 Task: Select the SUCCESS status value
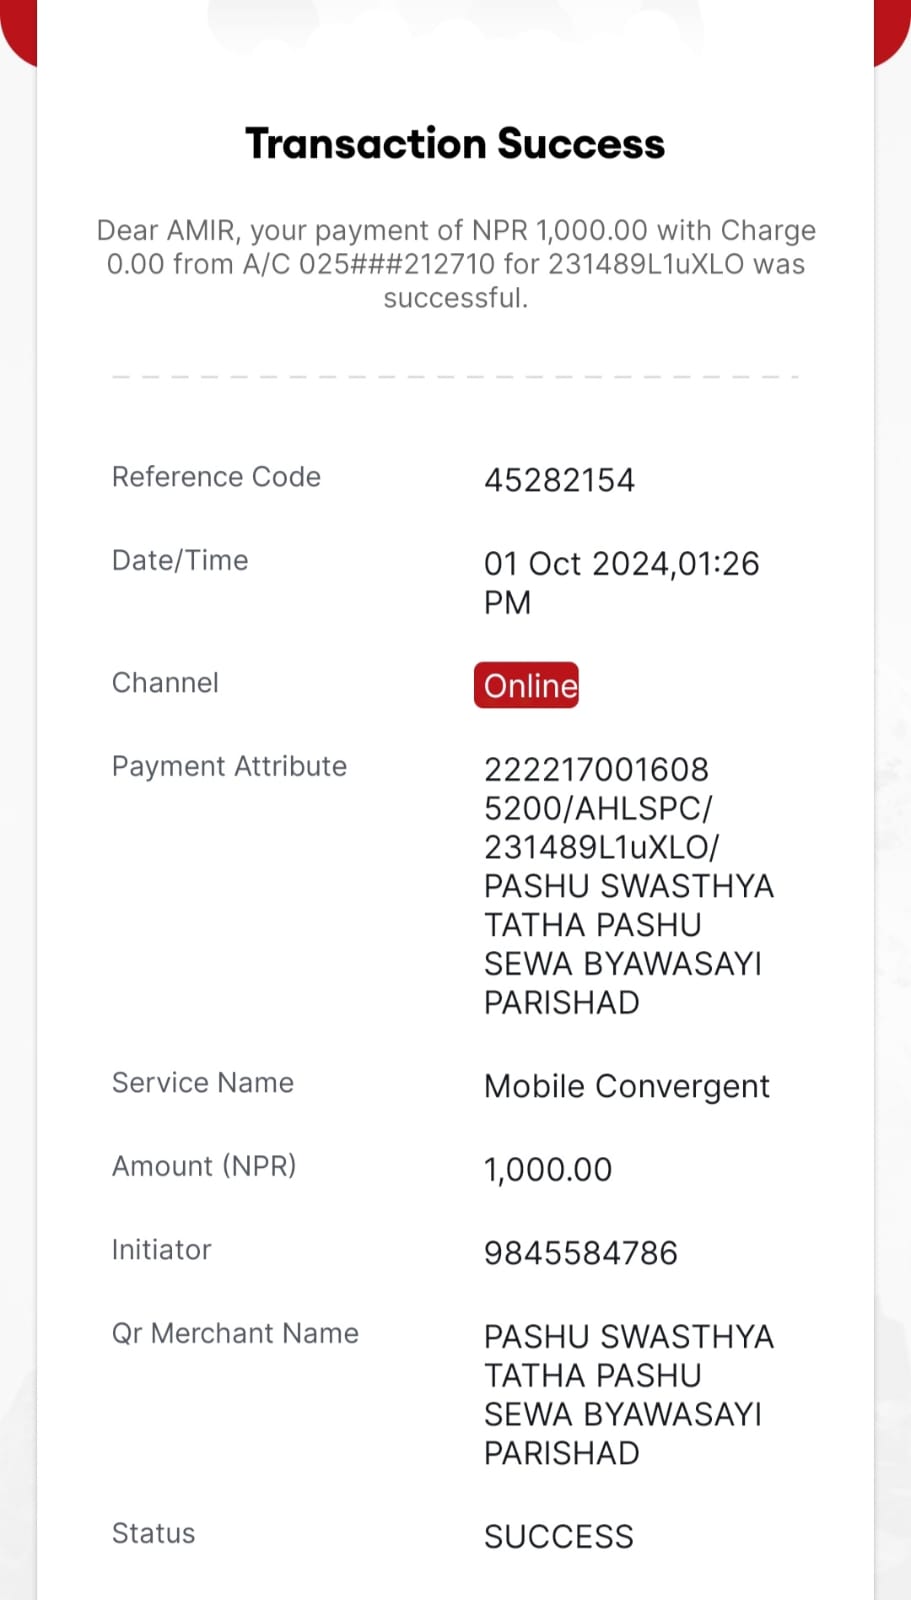[559, 1537]
